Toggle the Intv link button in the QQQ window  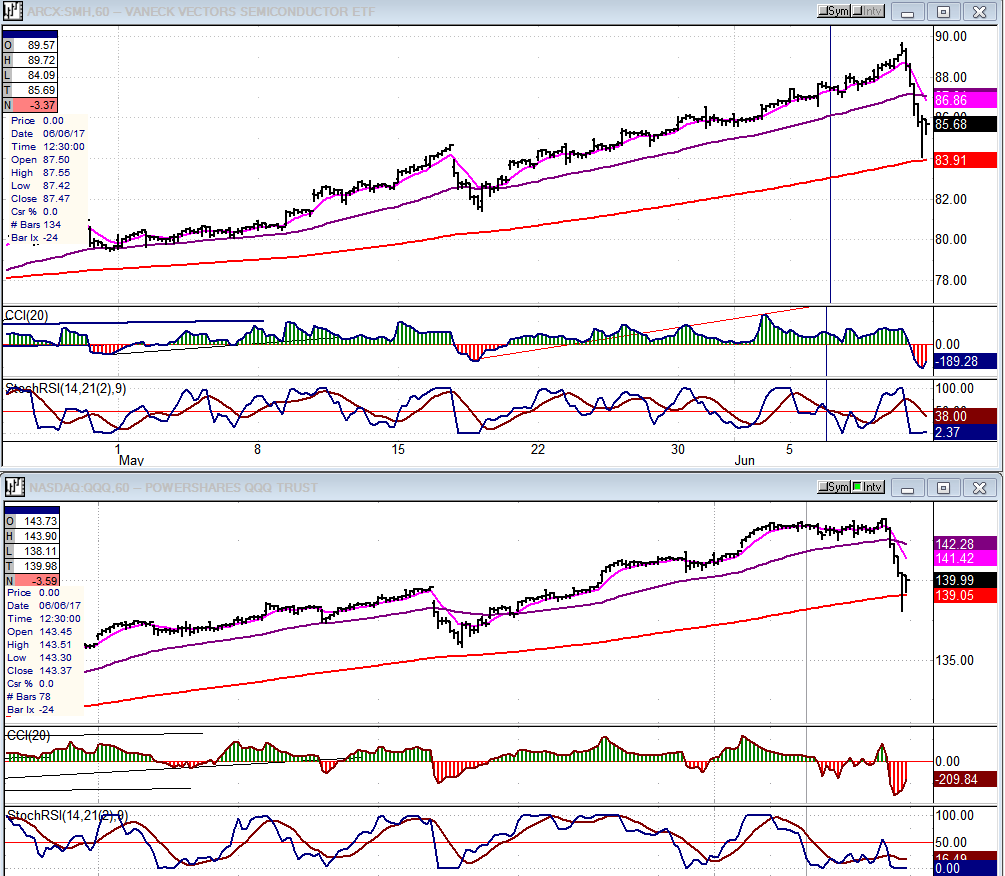(x=868, y=487)
